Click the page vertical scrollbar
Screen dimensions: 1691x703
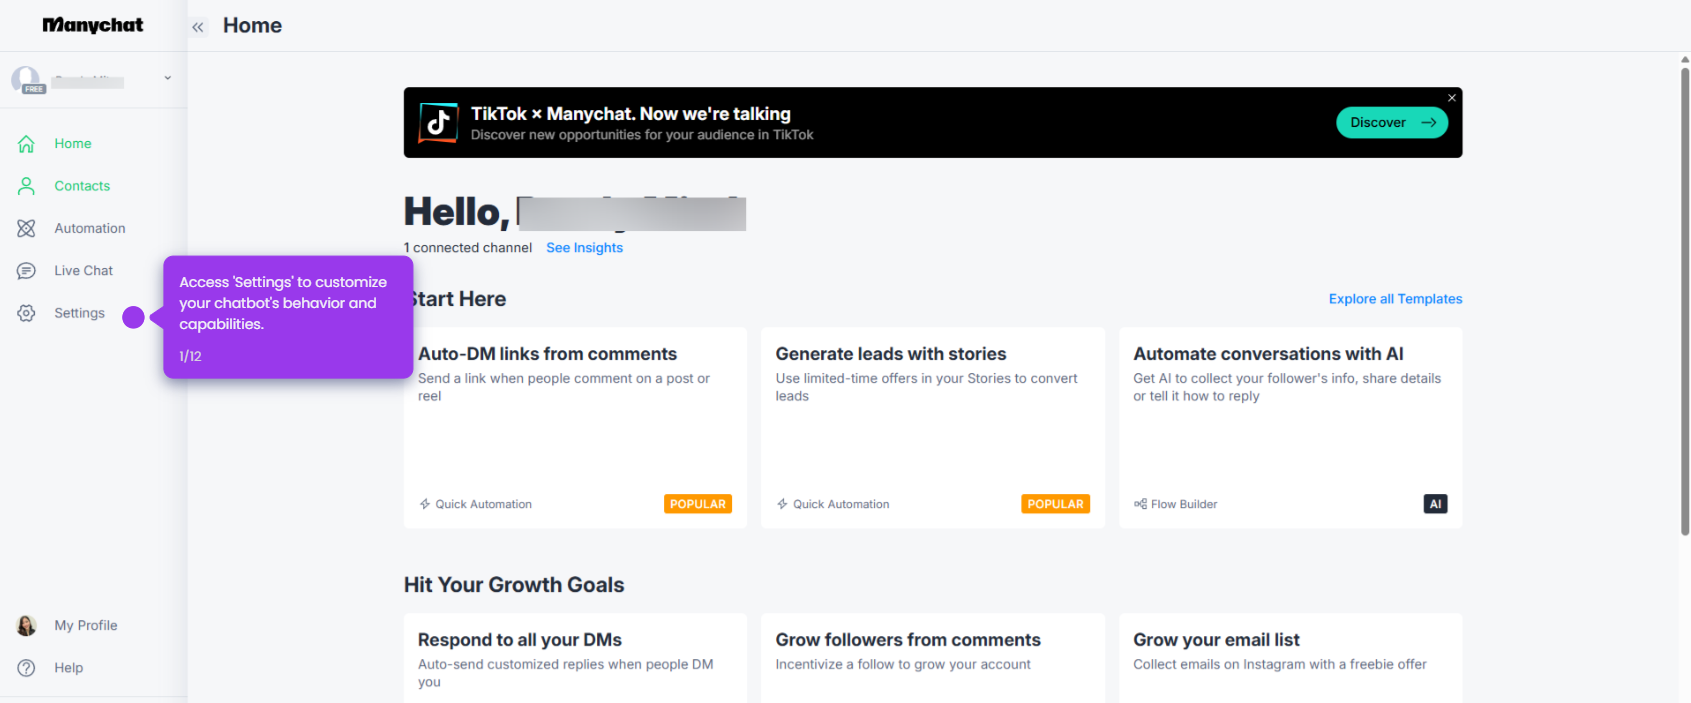1684,300
